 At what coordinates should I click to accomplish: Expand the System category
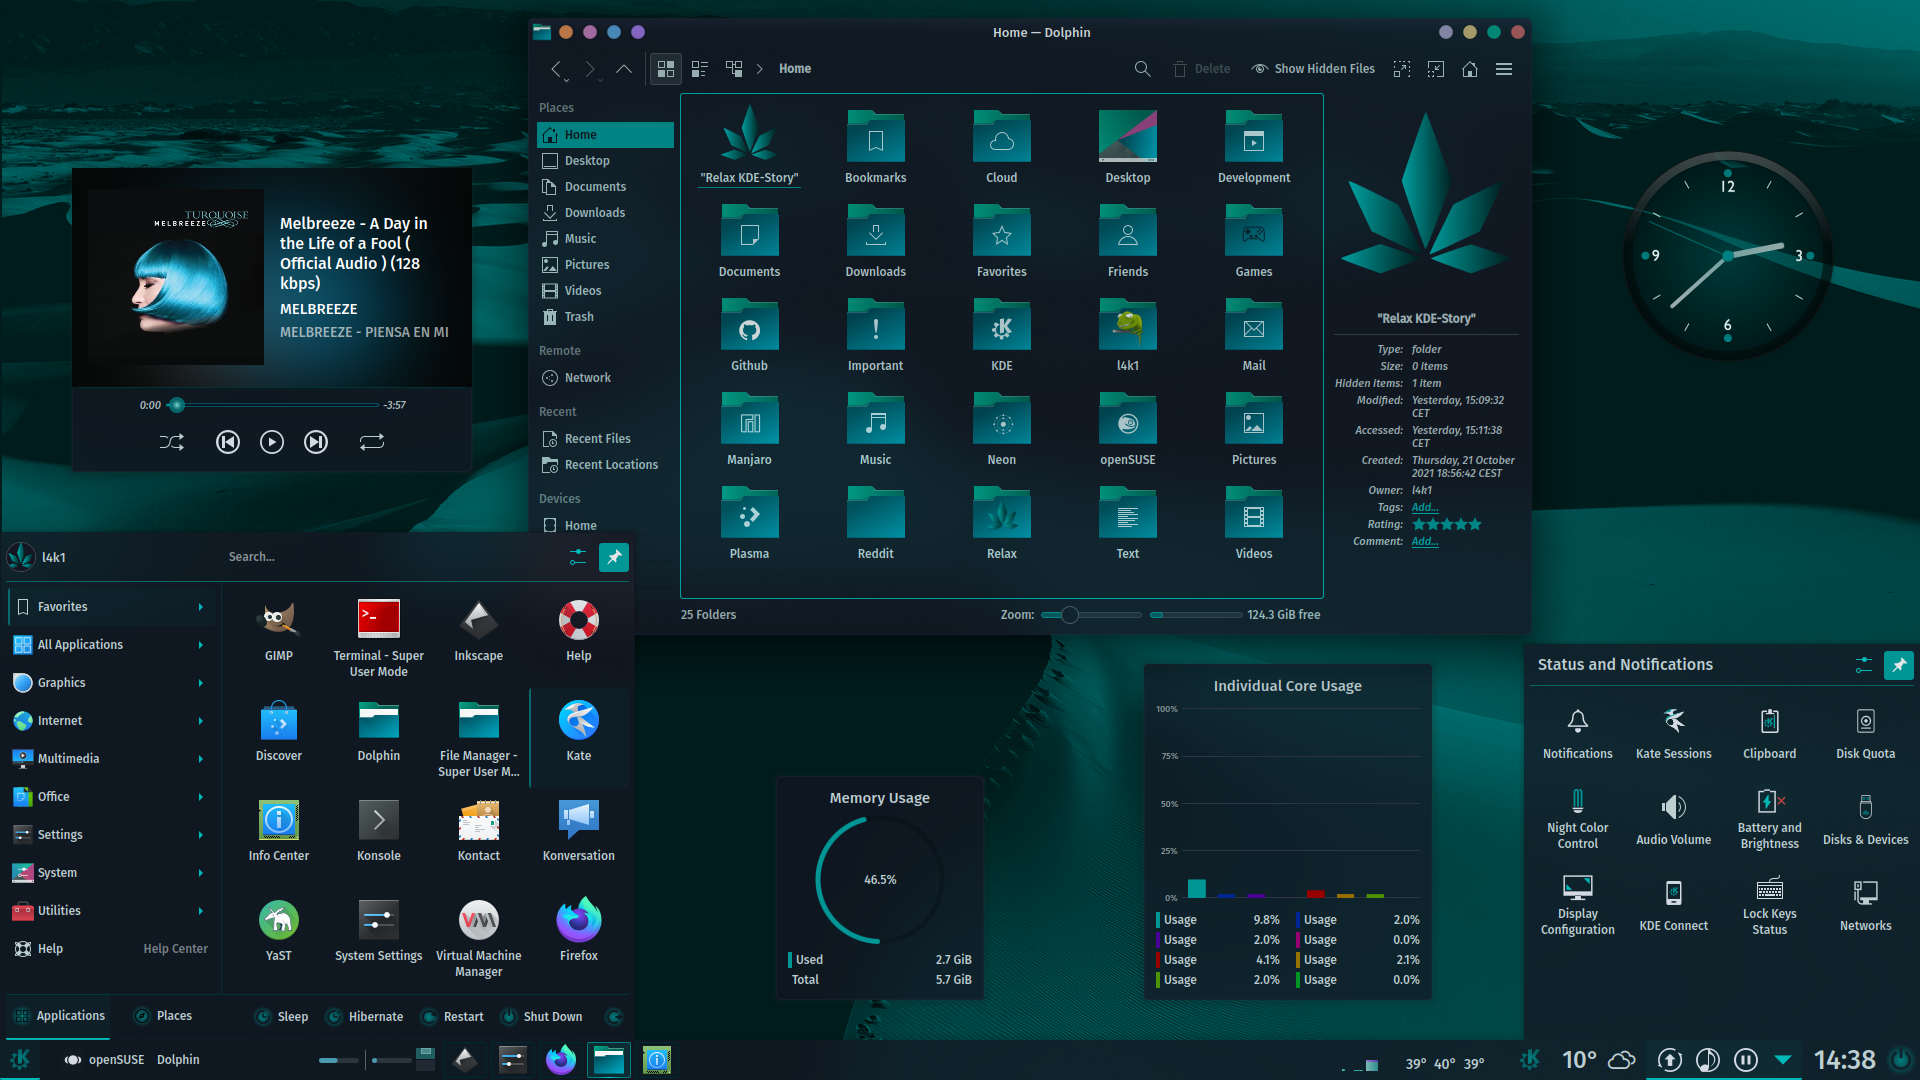click(x=110, y=873)
